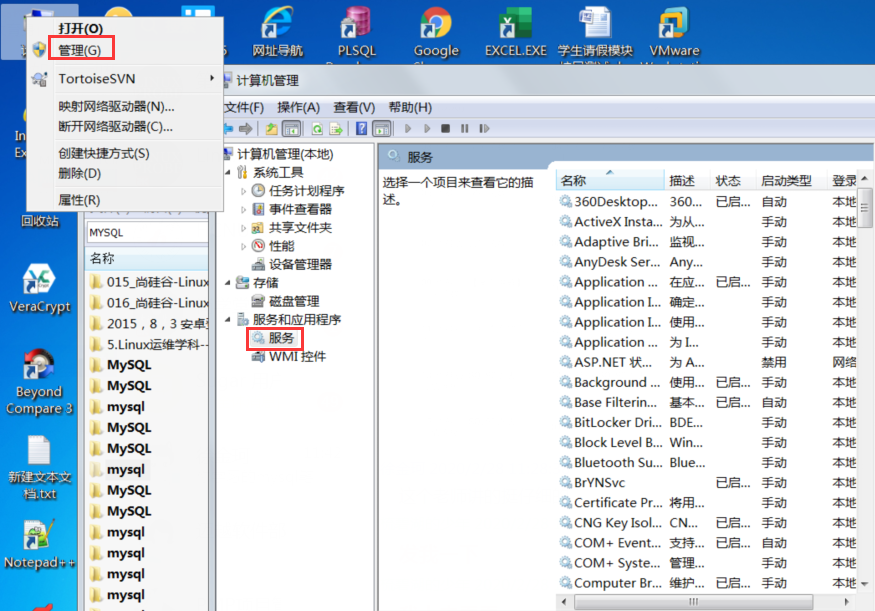Click the Pause Service toolbar icon
The image size is (875, 611).
[x=464, y=129]
